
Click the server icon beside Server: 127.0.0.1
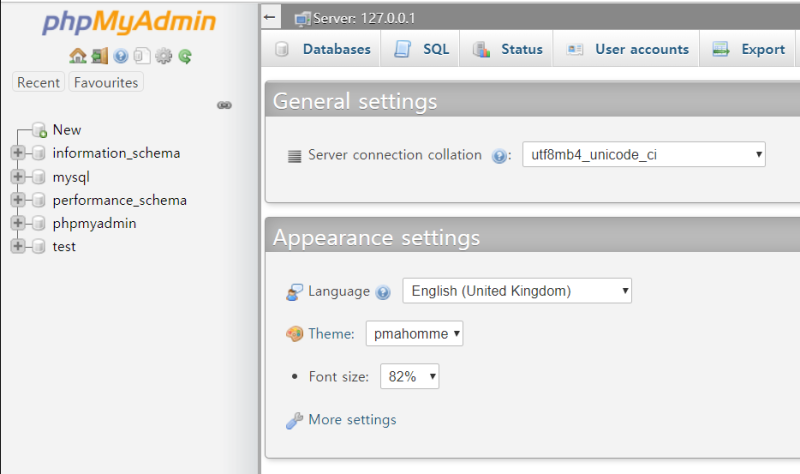[x=302, y=19]
